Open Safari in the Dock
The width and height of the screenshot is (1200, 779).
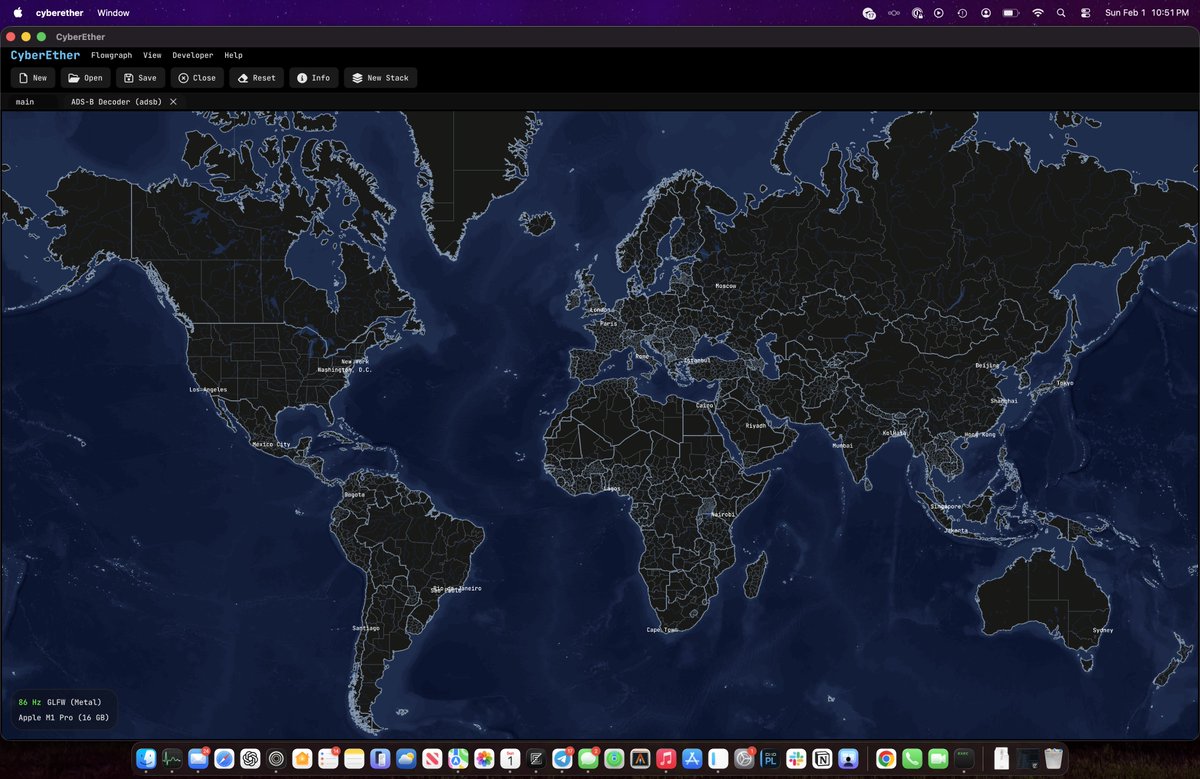(224, 758)
